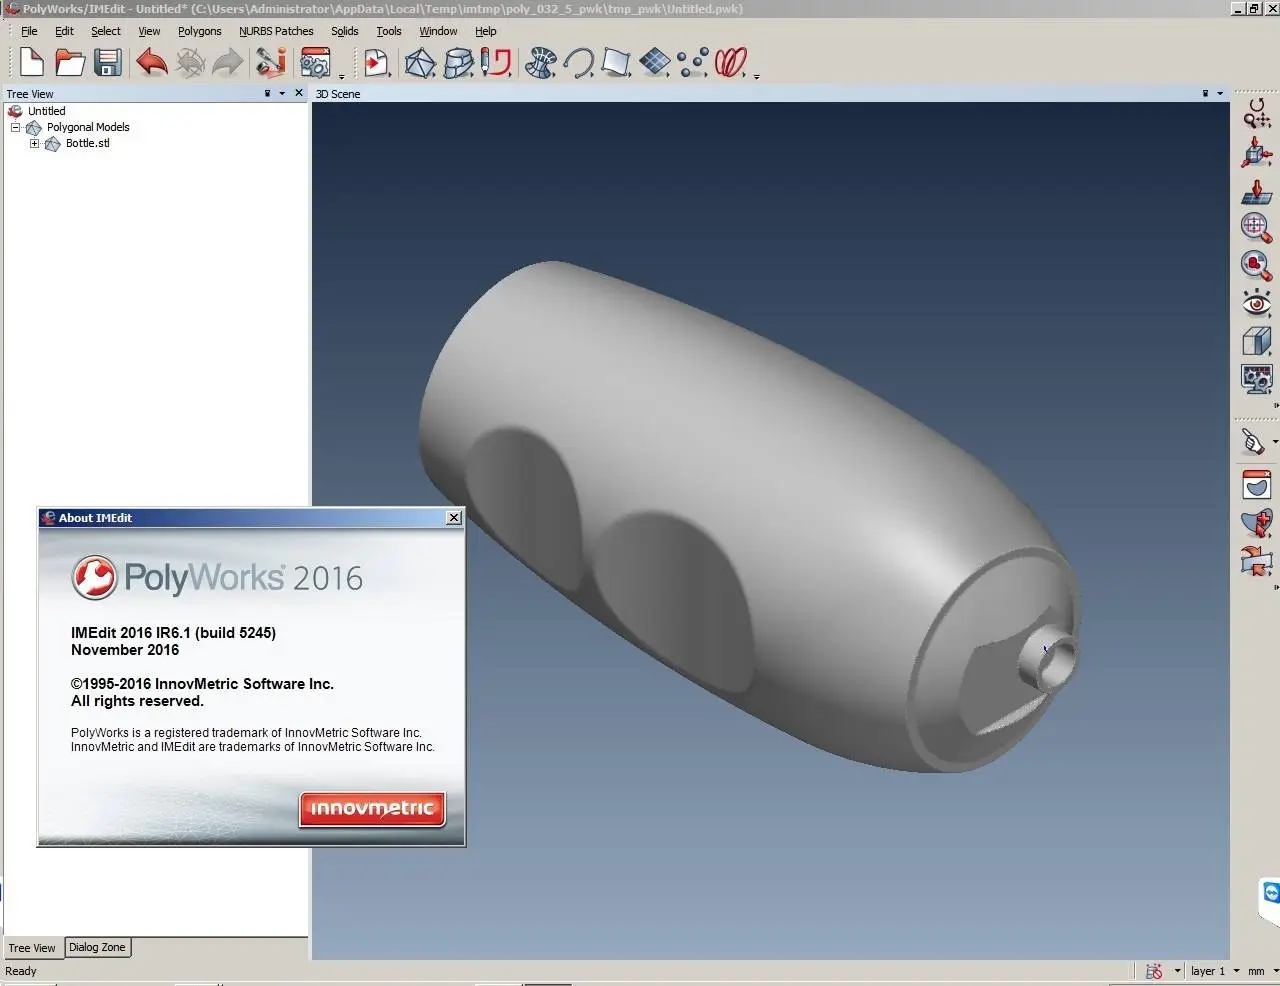Click the points cluster tool icon
This screenshot has height=986, width=1280.
click(x=693, y=63)
